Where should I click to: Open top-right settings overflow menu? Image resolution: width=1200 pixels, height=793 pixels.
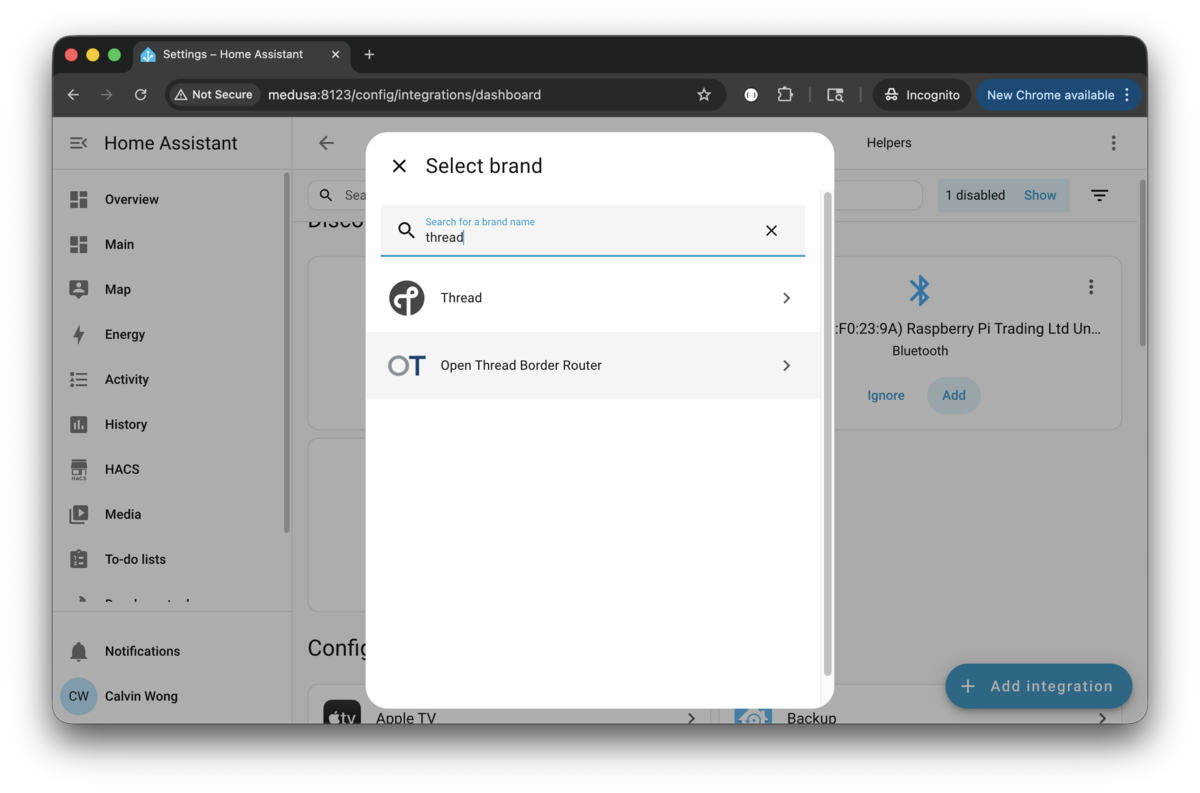[1113, 143]
